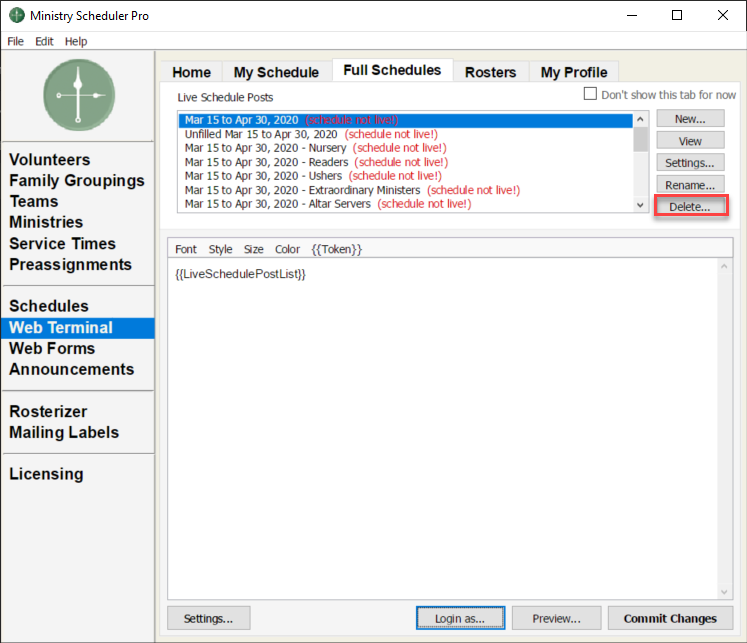Close the Ministry Scheduler Pro window
This screenshot has height=643, width=747.
722,15
